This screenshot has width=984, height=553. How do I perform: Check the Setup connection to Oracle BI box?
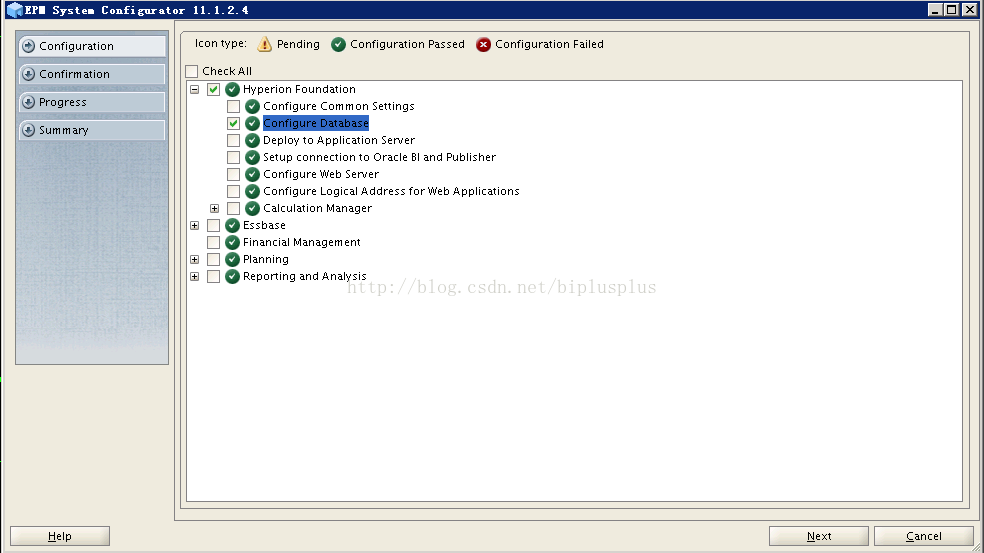point(233,157)
